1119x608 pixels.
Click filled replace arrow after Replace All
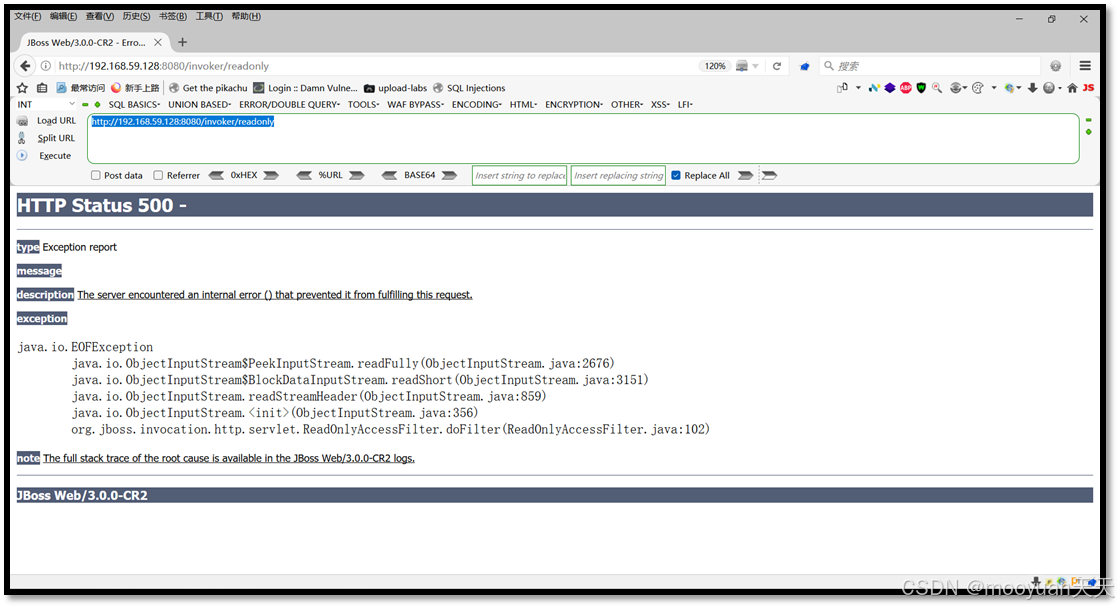[745, 176]
